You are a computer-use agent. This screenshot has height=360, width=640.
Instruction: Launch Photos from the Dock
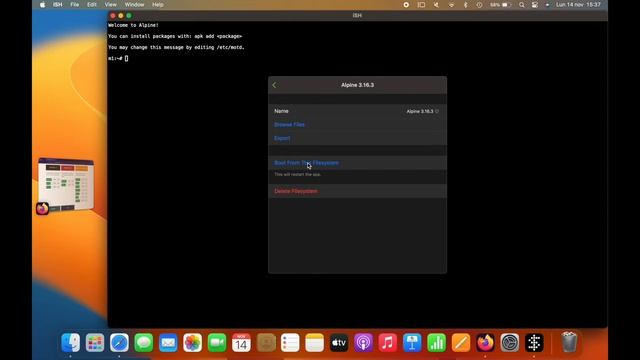(192, 342)
